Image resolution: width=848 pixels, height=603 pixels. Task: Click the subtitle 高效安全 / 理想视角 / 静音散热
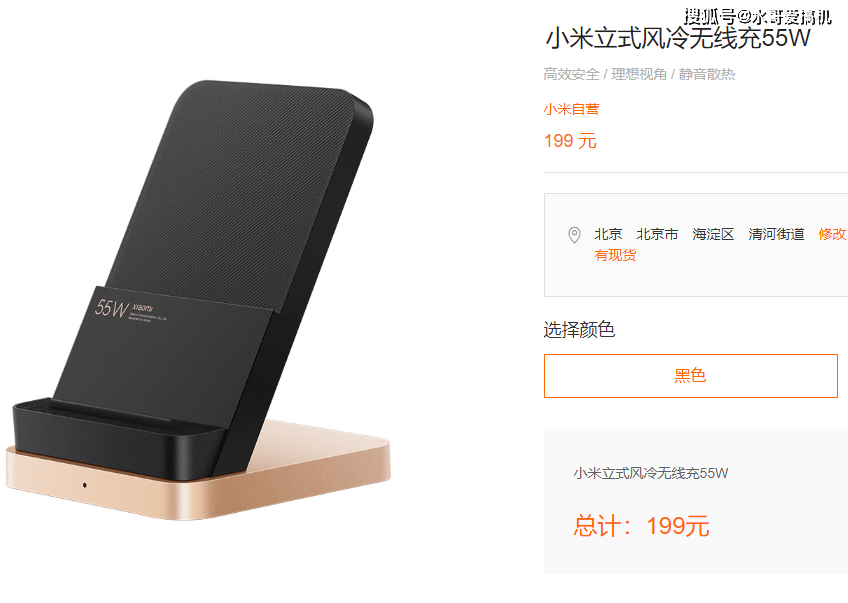(x=639, y=74)
